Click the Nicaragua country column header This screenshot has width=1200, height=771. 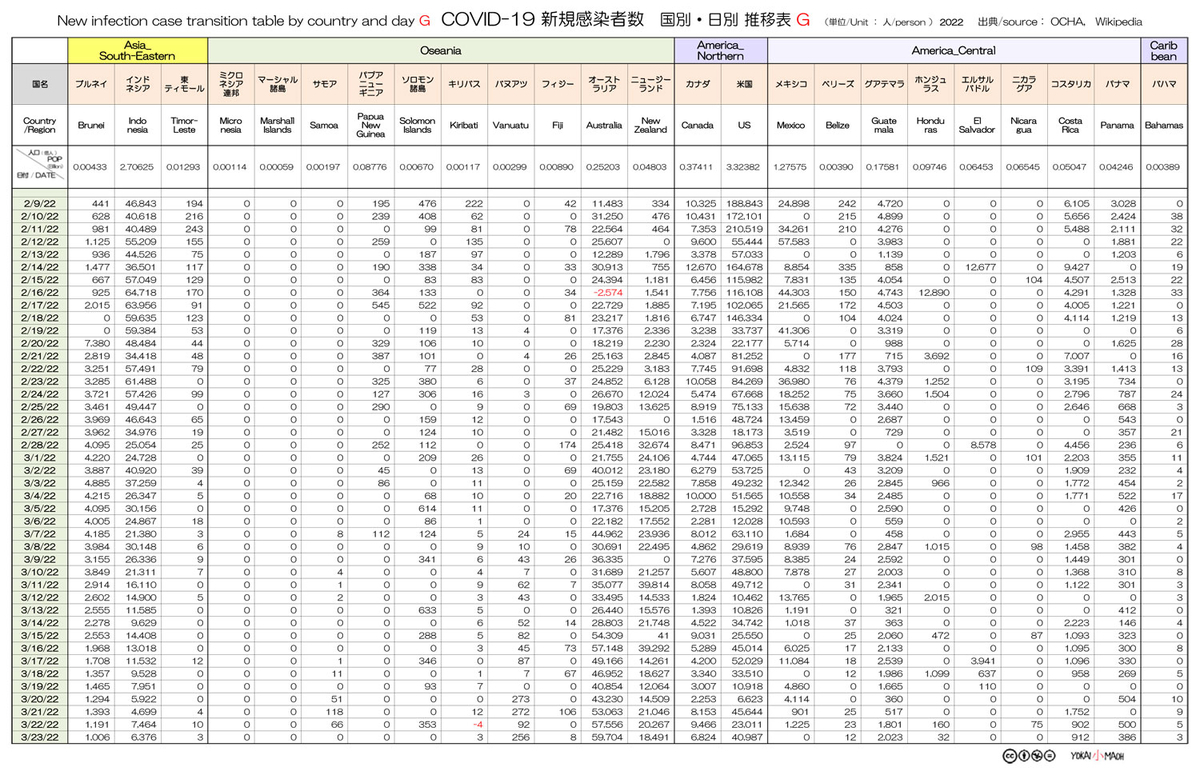coord(1023,125)
